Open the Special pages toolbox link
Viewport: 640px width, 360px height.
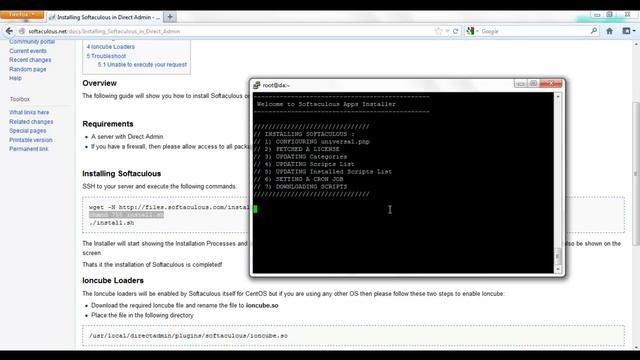(27, 131)
